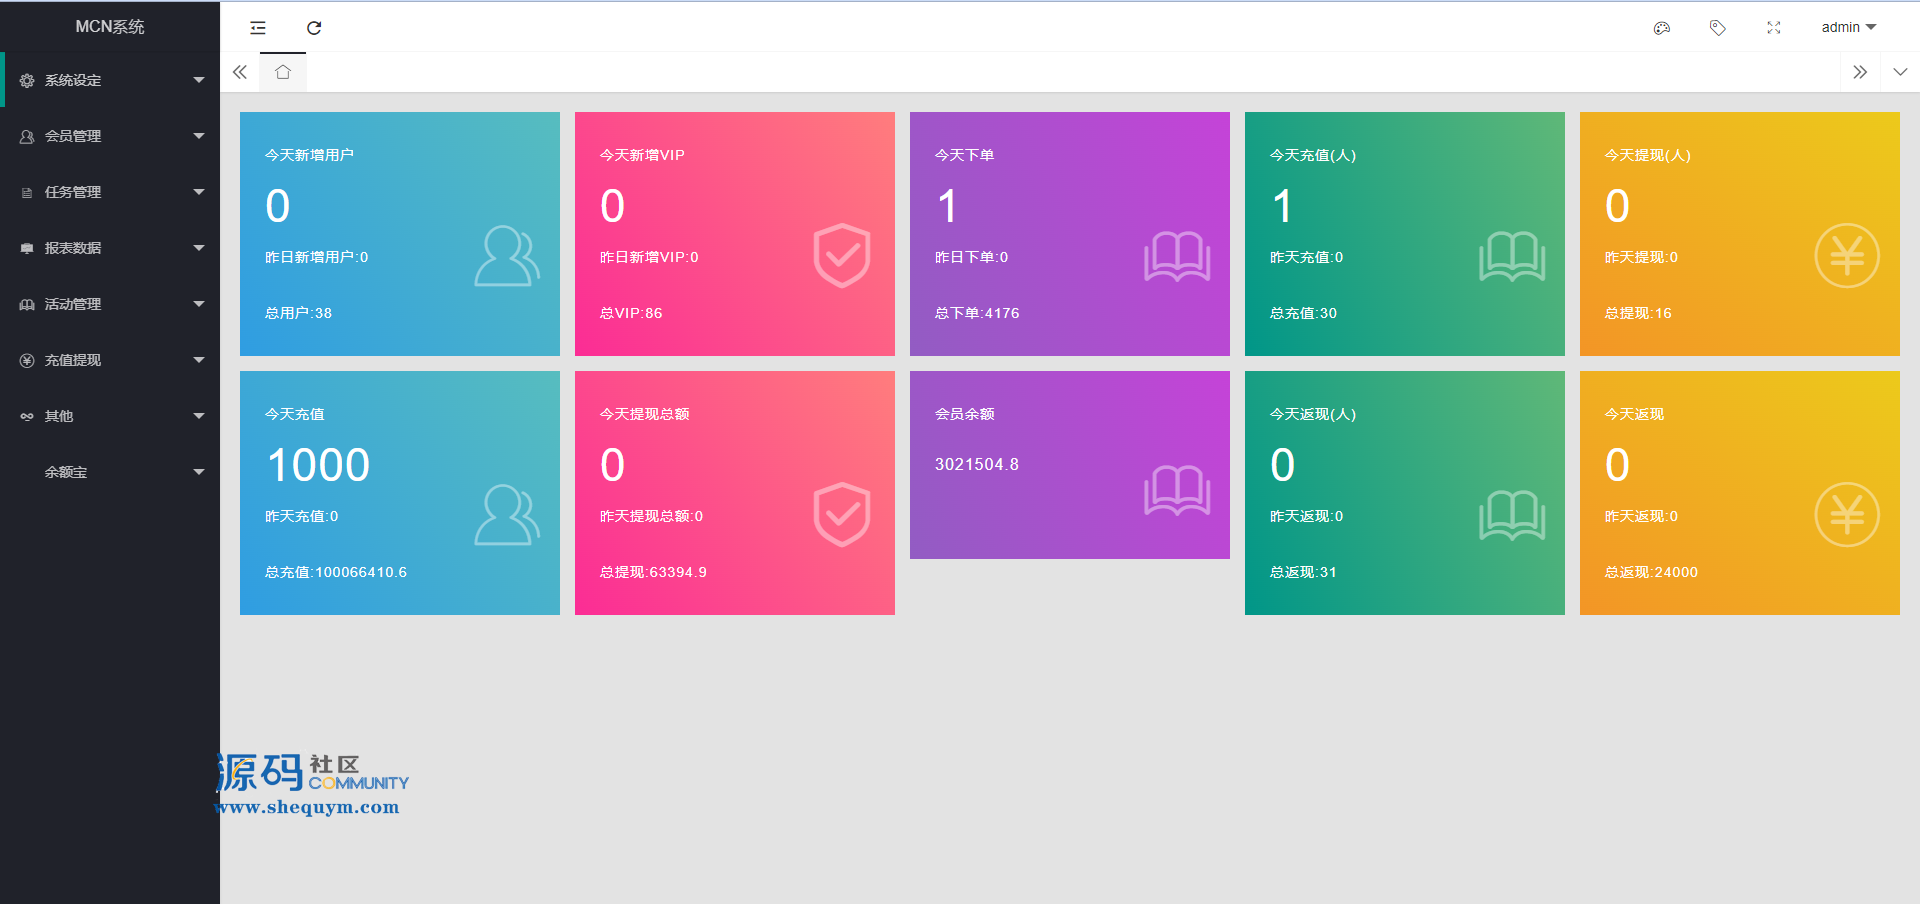Expand the 其他 arrow
1920x904 pixels.
coord(198,416)
